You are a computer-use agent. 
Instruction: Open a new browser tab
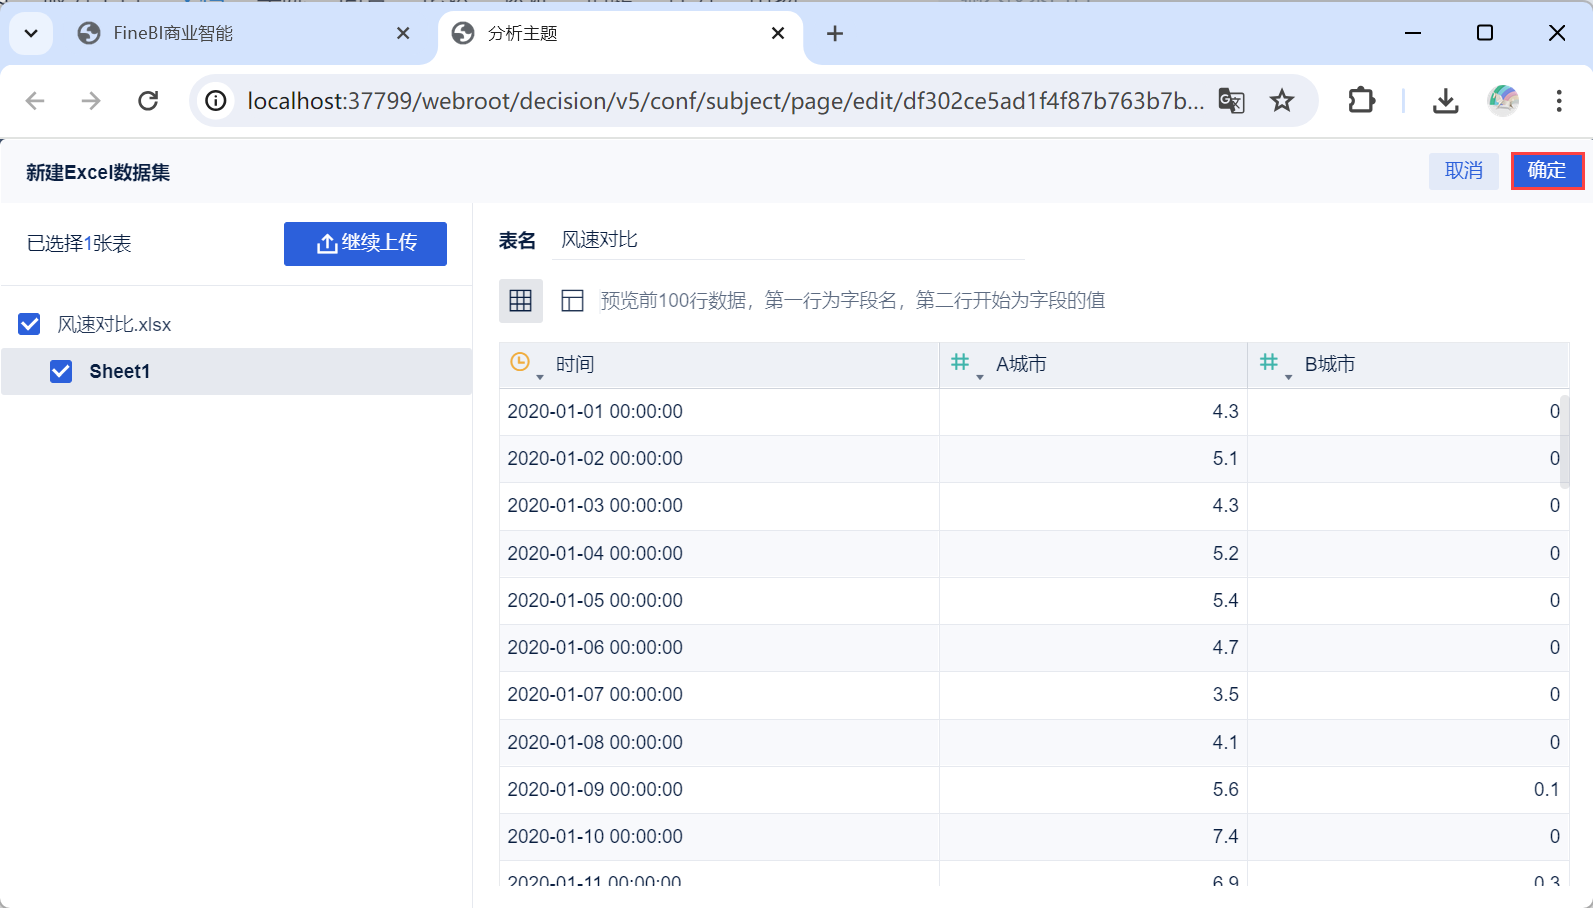[x=835, y=34]
